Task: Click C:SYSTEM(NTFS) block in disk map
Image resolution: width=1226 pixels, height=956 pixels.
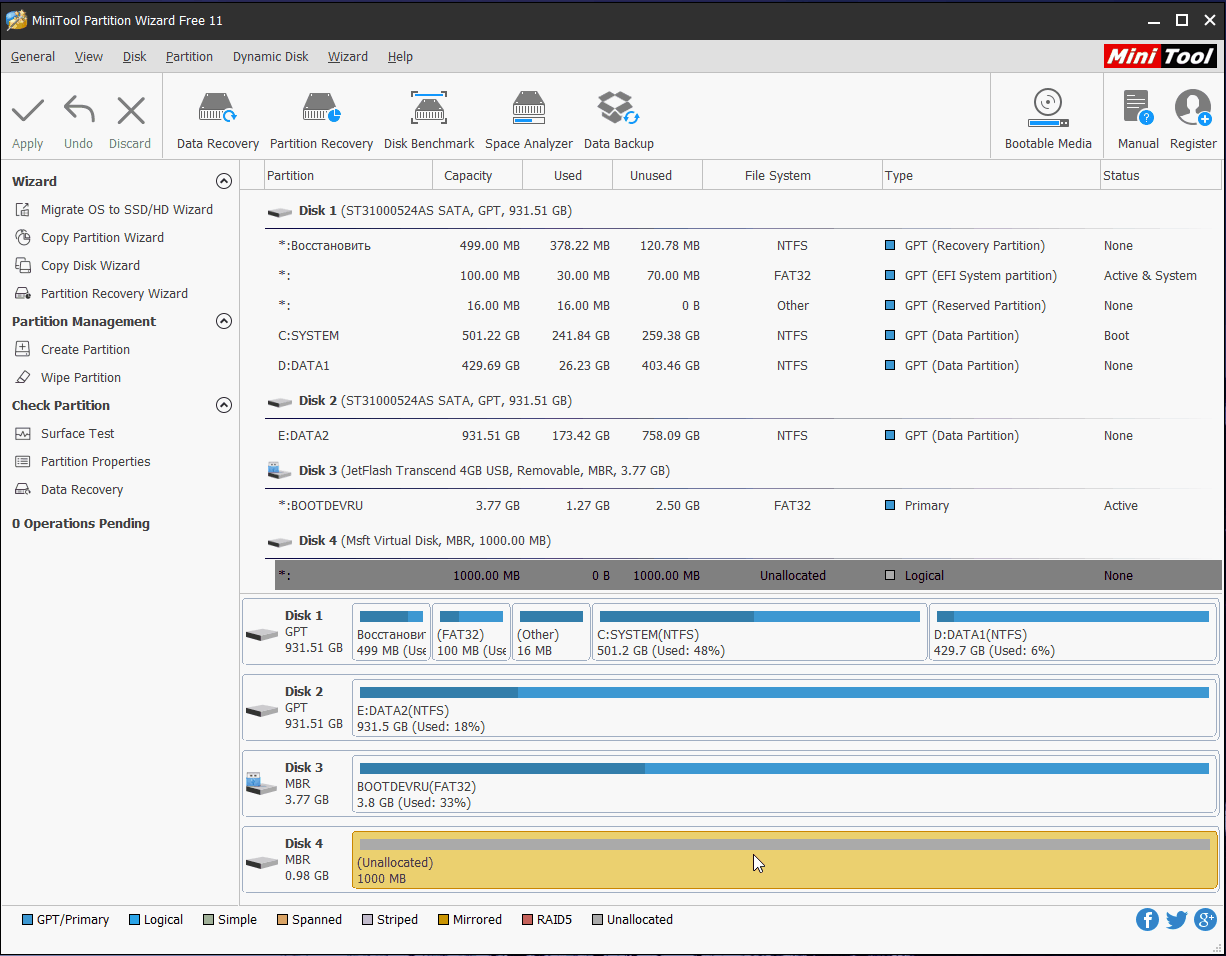Action: [760, 632]
